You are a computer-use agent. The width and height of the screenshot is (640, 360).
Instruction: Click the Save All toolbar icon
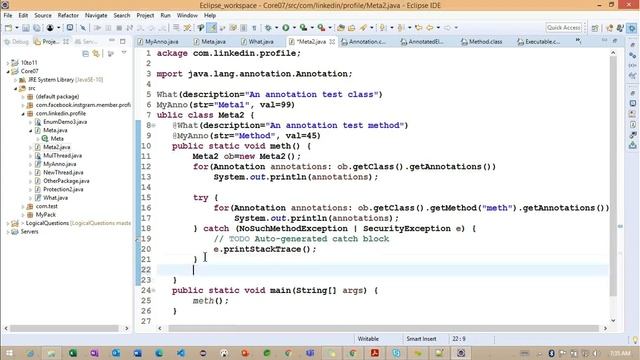[x=36, y=28]
